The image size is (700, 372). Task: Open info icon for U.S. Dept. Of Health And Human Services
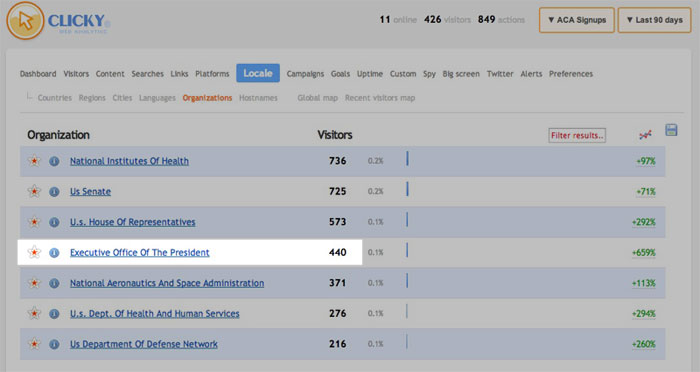point(54,313)
